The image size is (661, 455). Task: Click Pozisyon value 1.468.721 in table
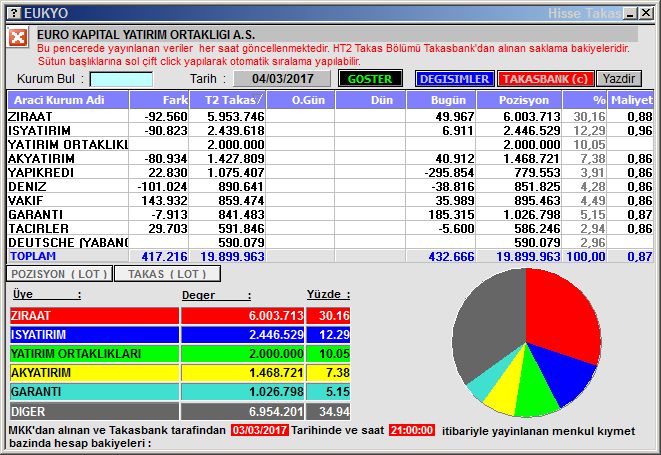pos(531,159)
